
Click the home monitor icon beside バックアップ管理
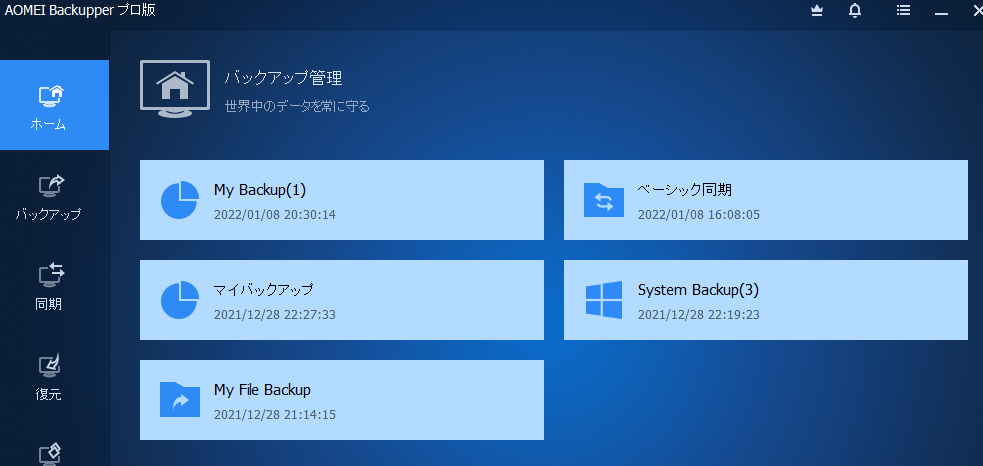click(175, 89)
